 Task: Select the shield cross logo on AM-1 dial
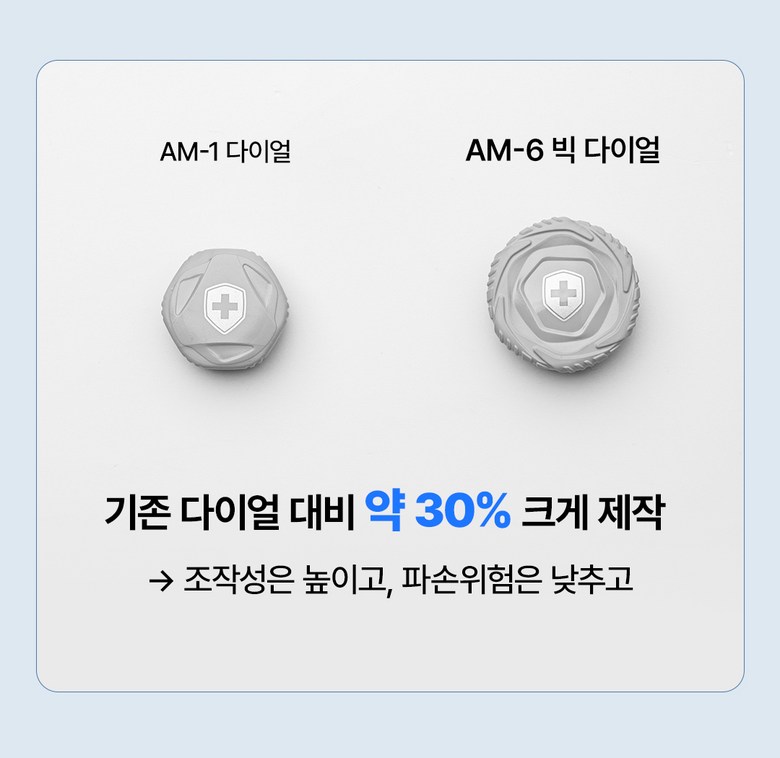pyautogui.click(x=225, y=308)
